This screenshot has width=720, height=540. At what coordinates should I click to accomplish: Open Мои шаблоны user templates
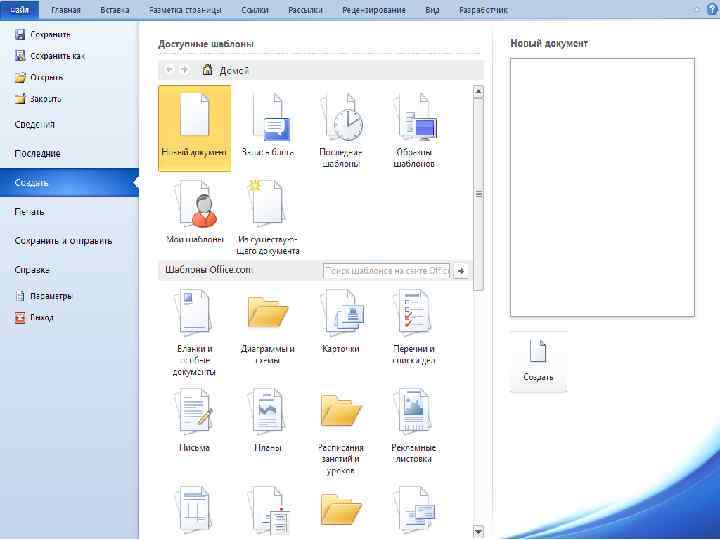[195, 212]
